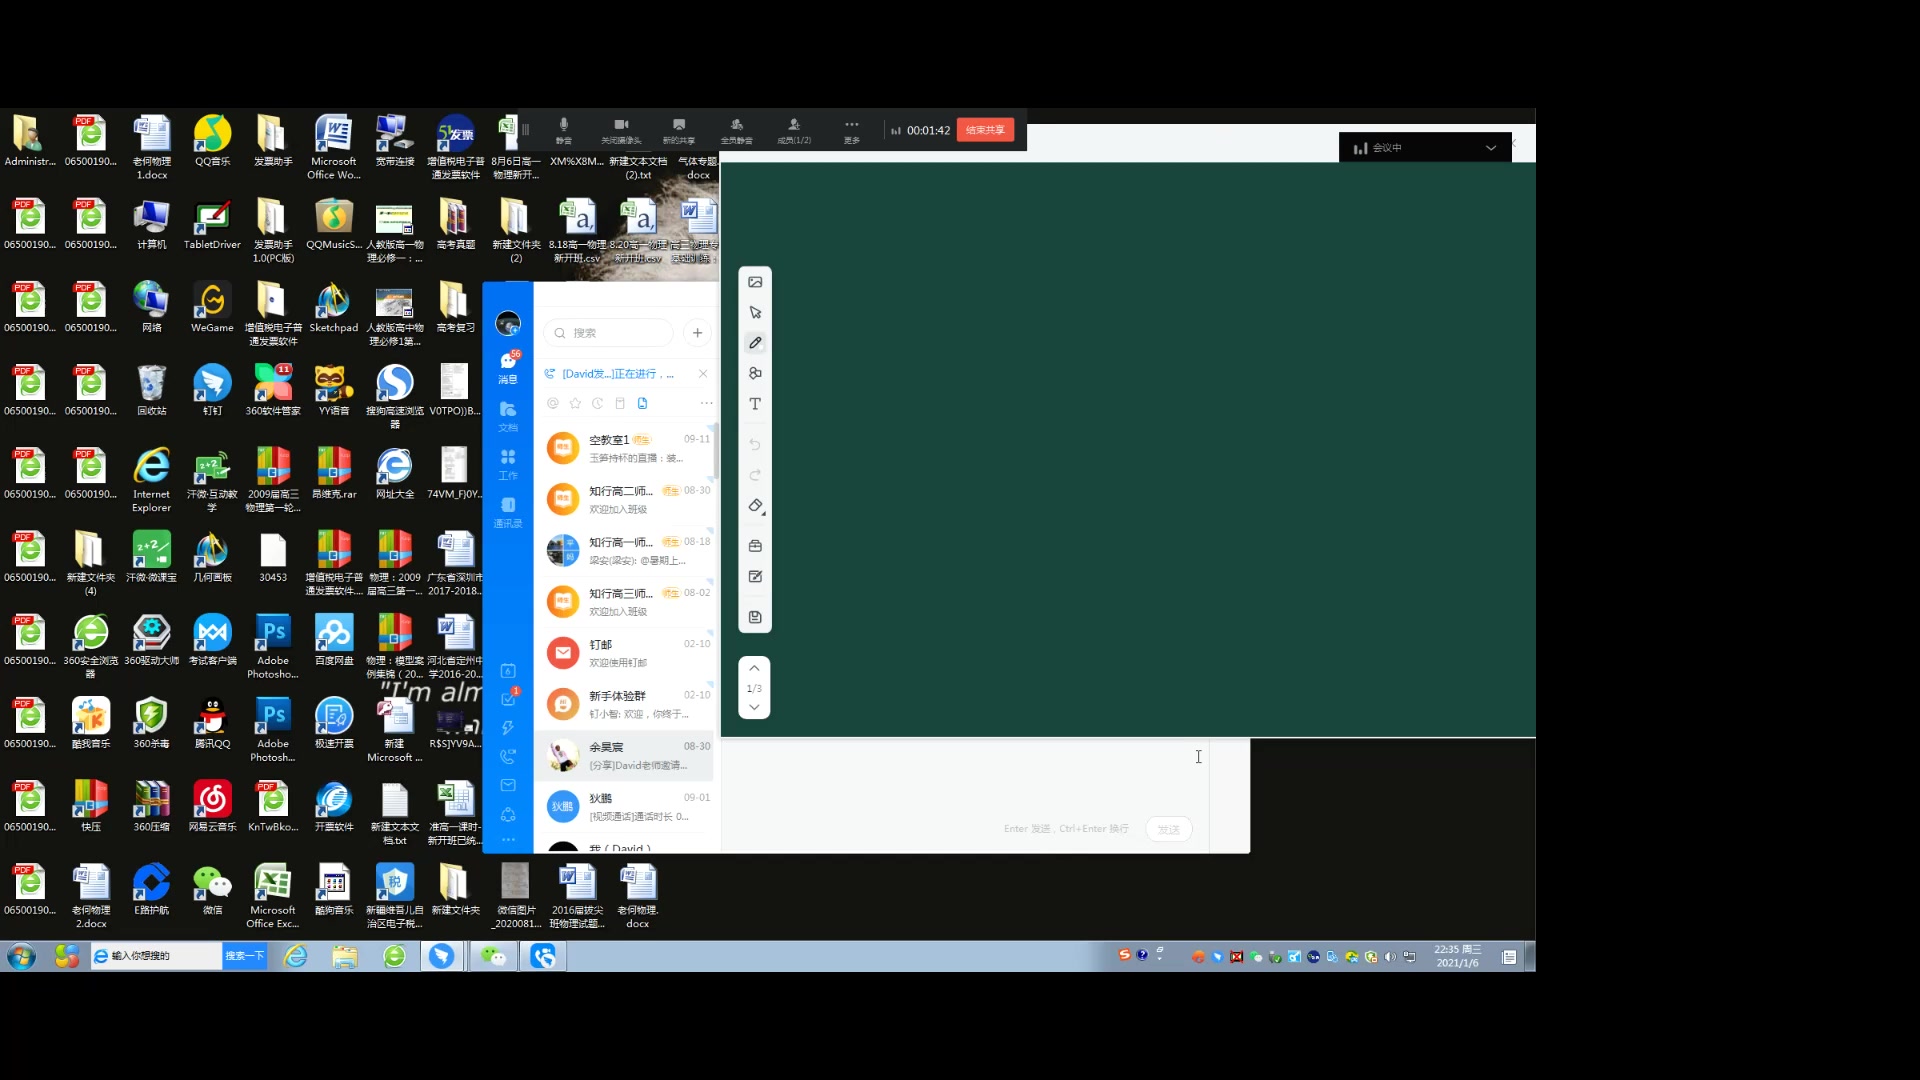Click the red End Sharing button
This screenshot has width=1920, height=1080.
click(985, 130)
